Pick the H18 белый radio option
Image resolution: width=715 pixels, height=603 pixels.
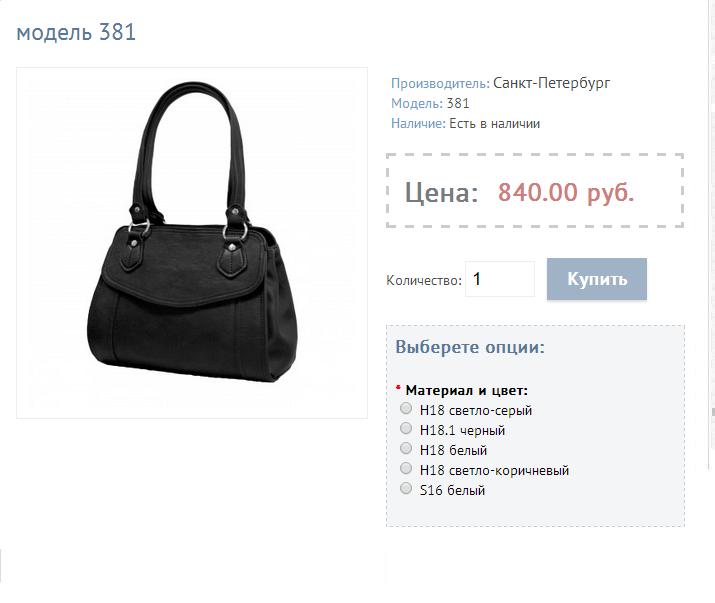point(406,448)
